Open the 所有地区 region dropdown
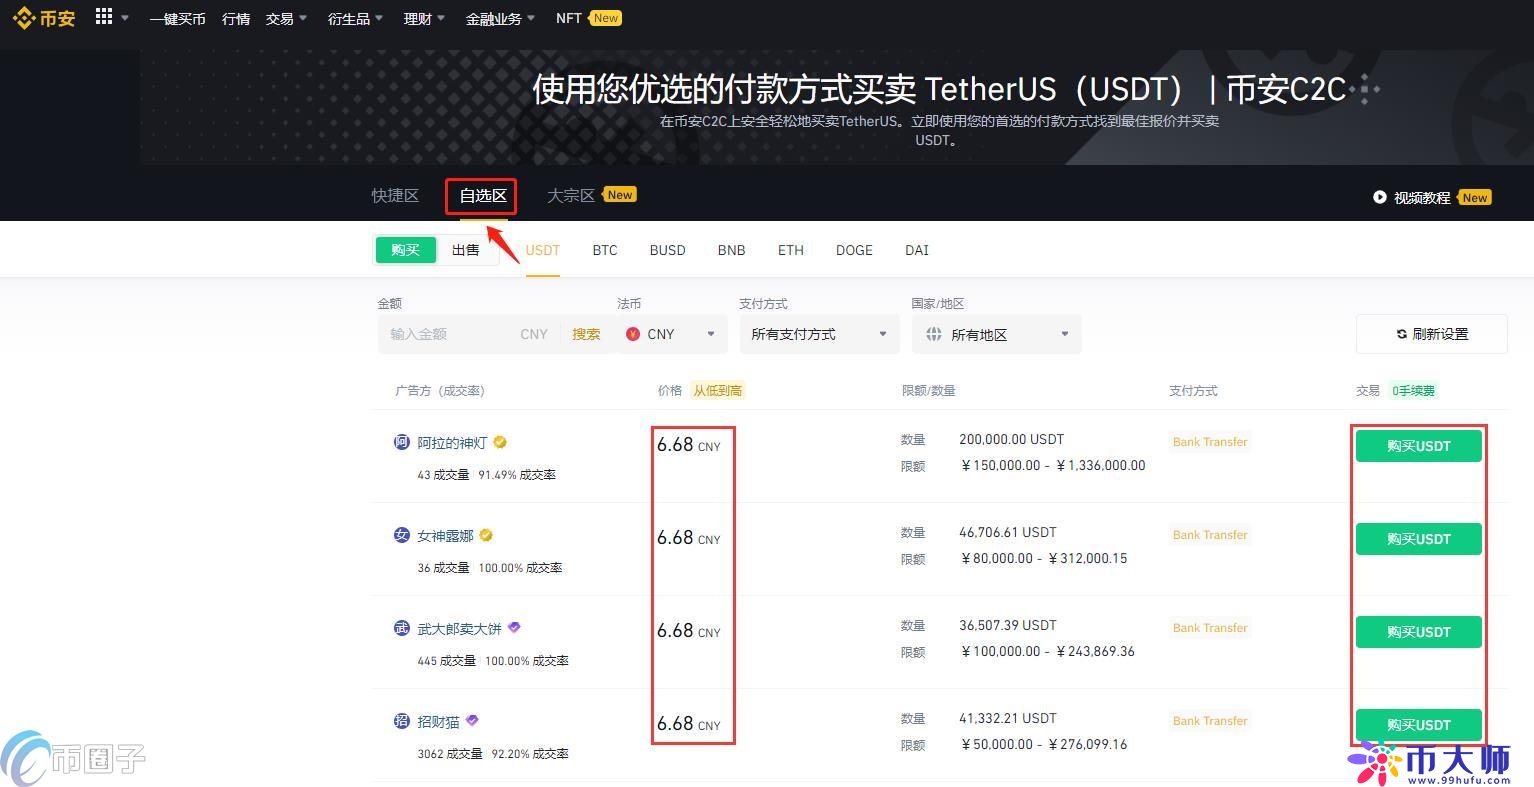Viewport: 1534px width, 787px height. (996, 334)
